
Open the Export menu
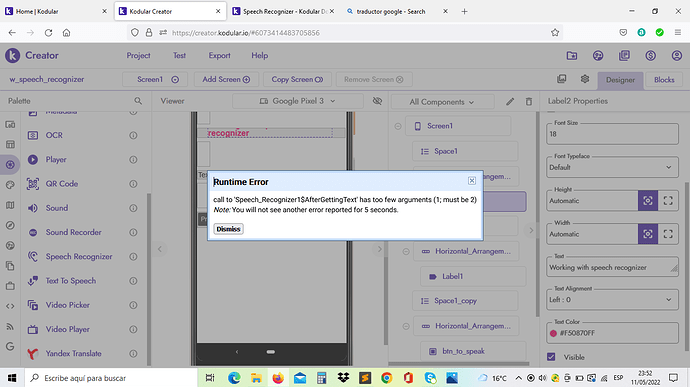(219, 55)
